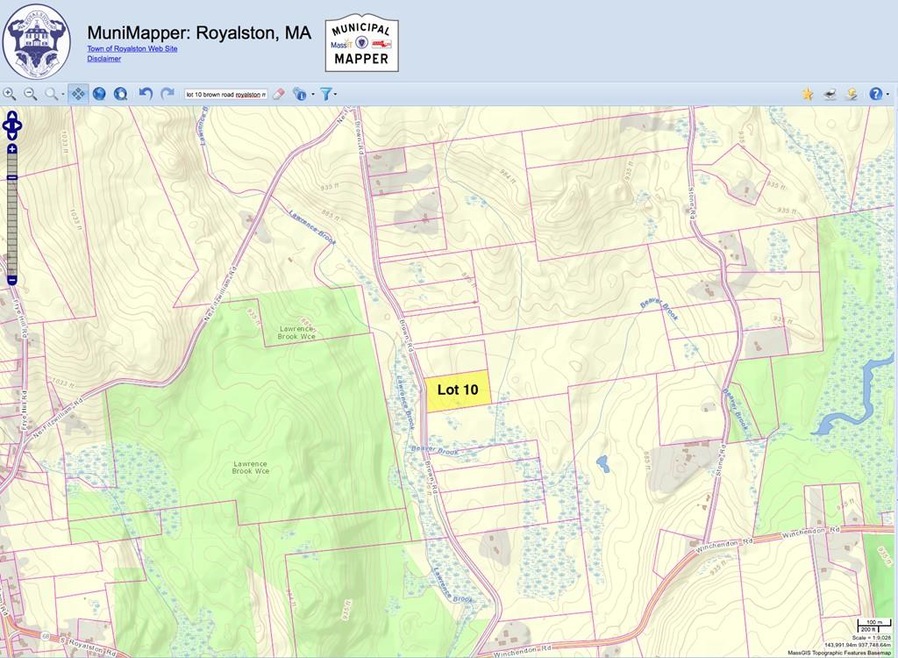This screenshot has width=898, height=658.
Task: Open the identify tool dropdown arrow
Action: (x=312, y=94)
